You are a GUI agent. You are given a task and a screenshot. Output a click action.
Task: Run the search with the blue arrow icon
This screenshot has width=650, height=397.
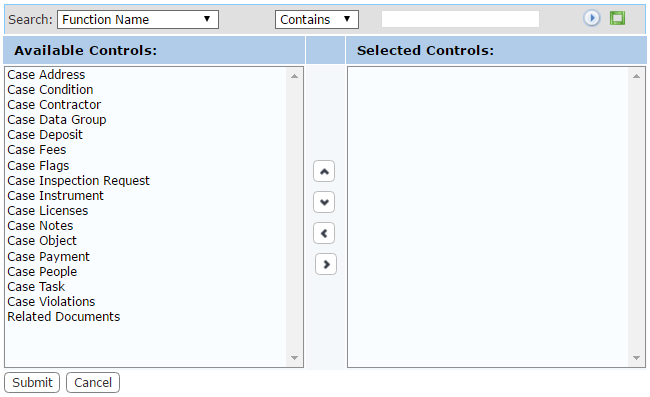click(592, 18)
